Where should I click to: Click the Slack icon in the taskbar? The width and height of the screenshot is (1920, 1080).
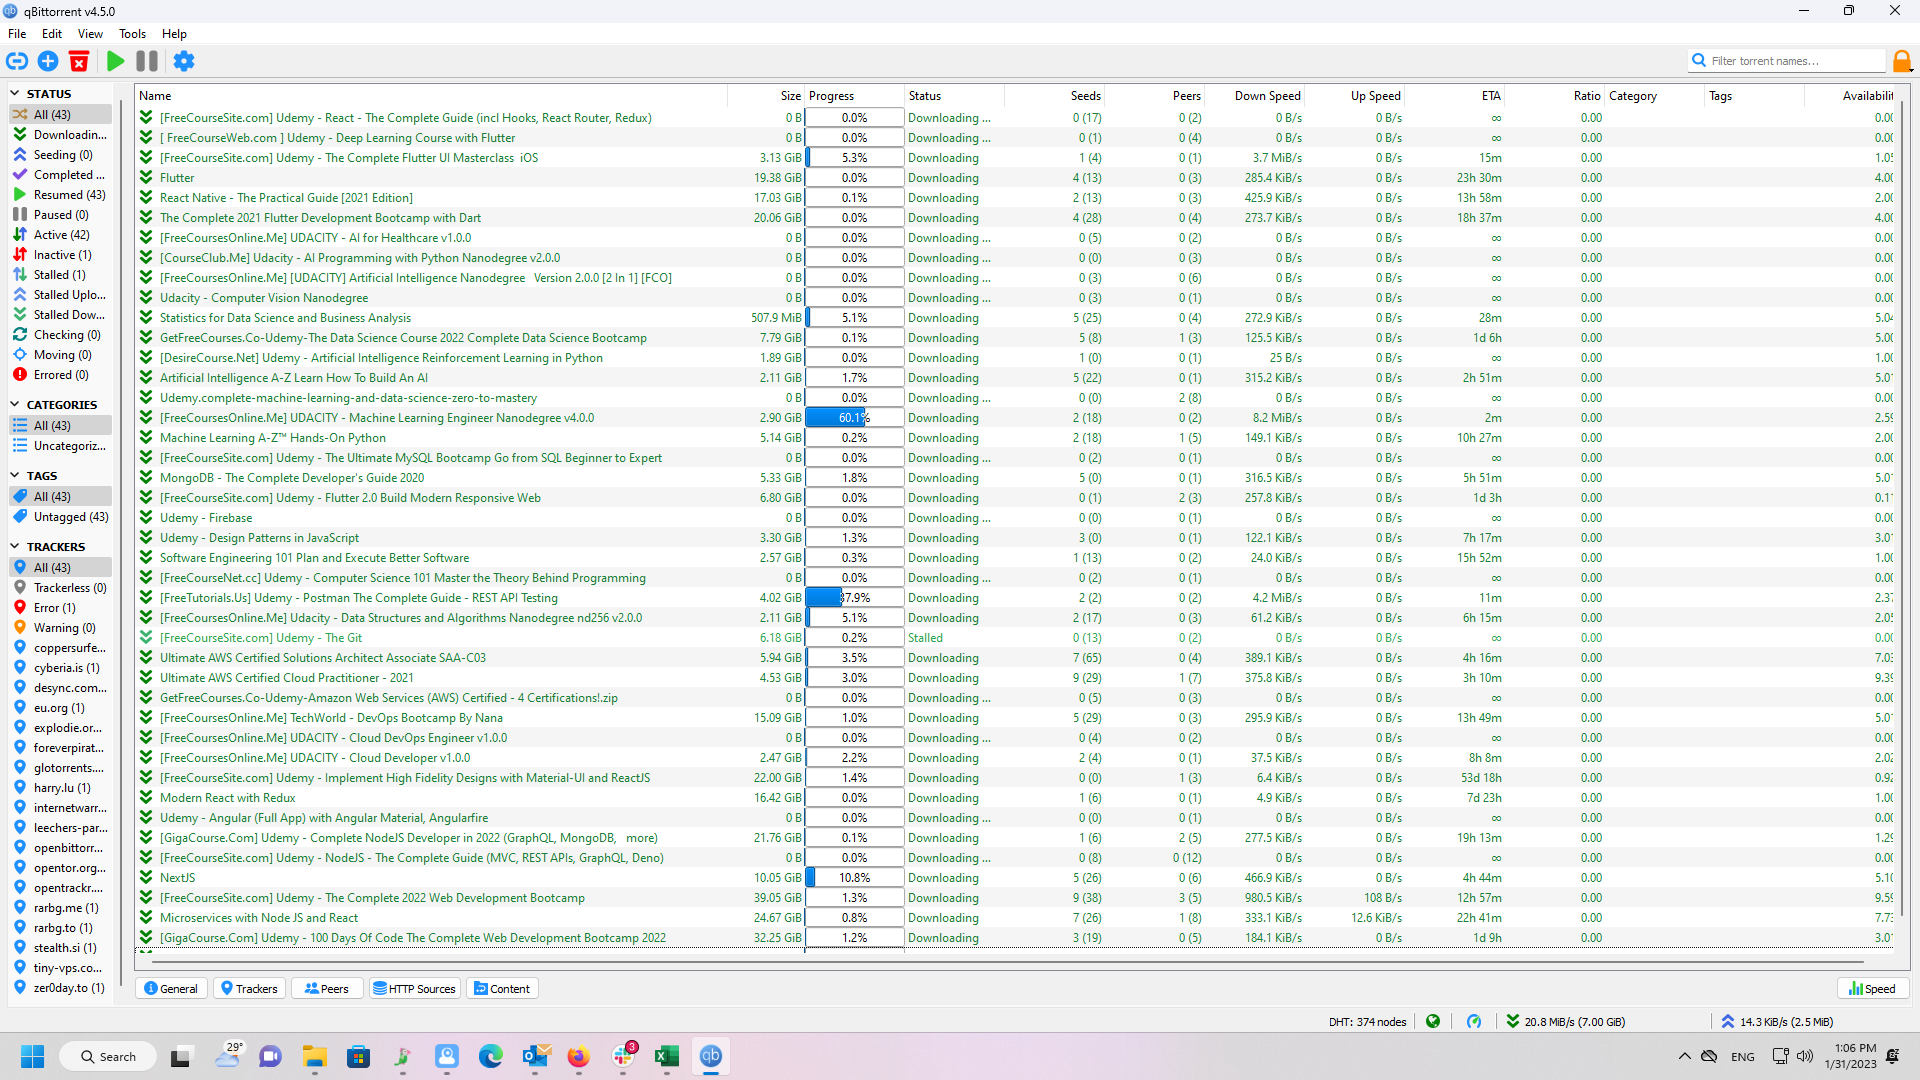[623, 1056]
